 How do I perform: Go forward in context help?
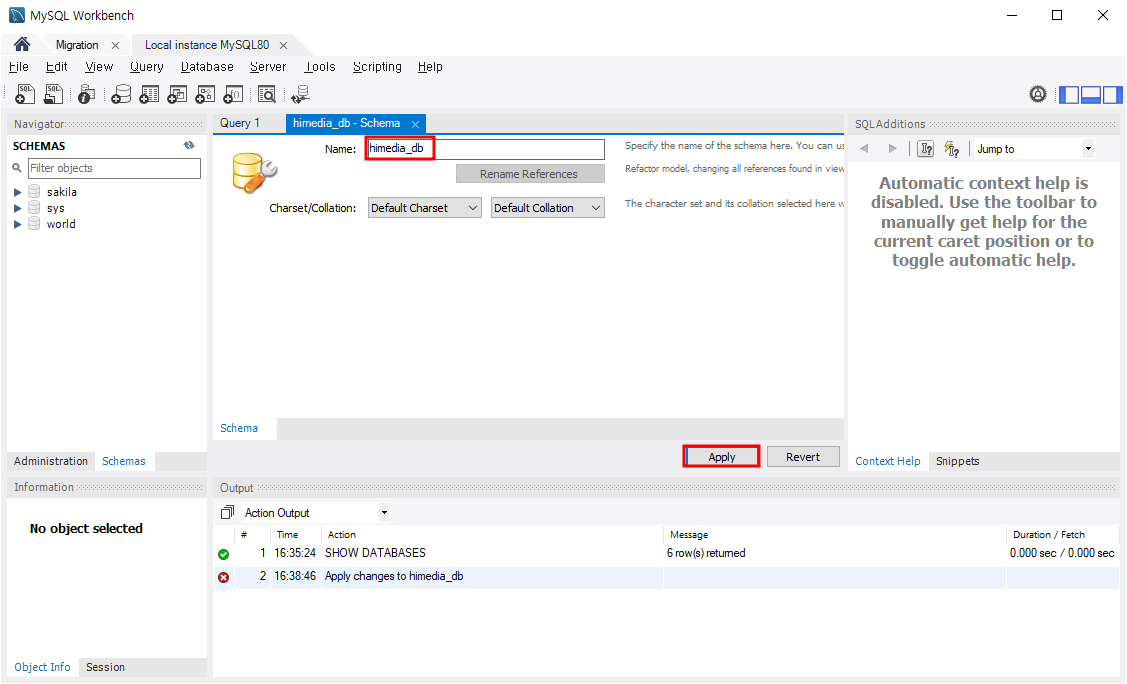point(893,149)
